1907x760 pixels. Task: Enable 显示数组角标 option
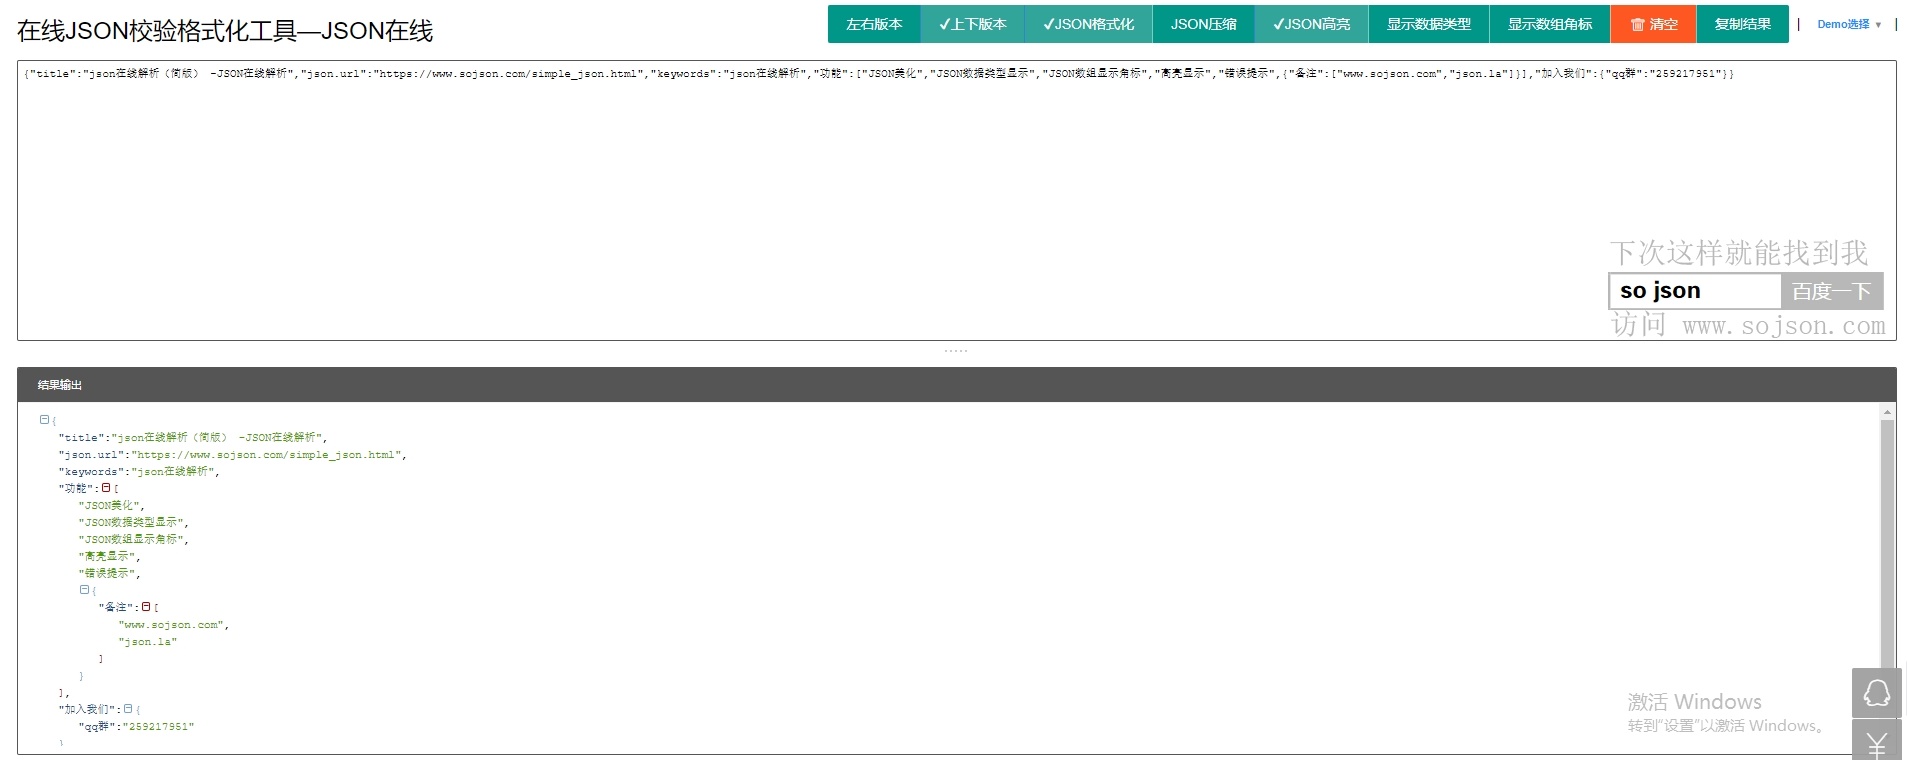coord(1550,24)
